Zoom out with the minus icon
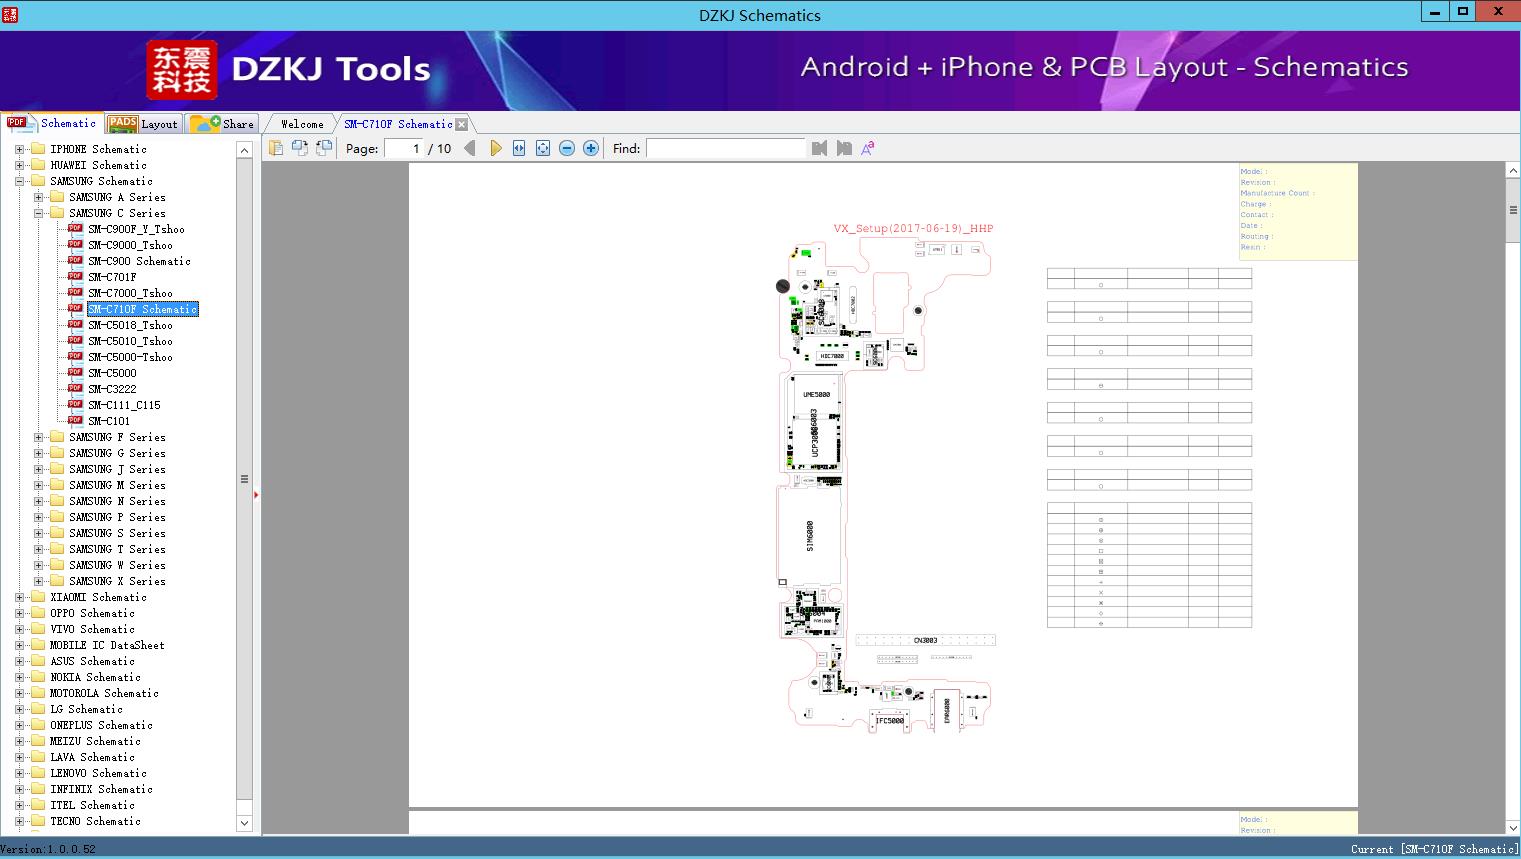1521x859 pixels. [567, 148]
